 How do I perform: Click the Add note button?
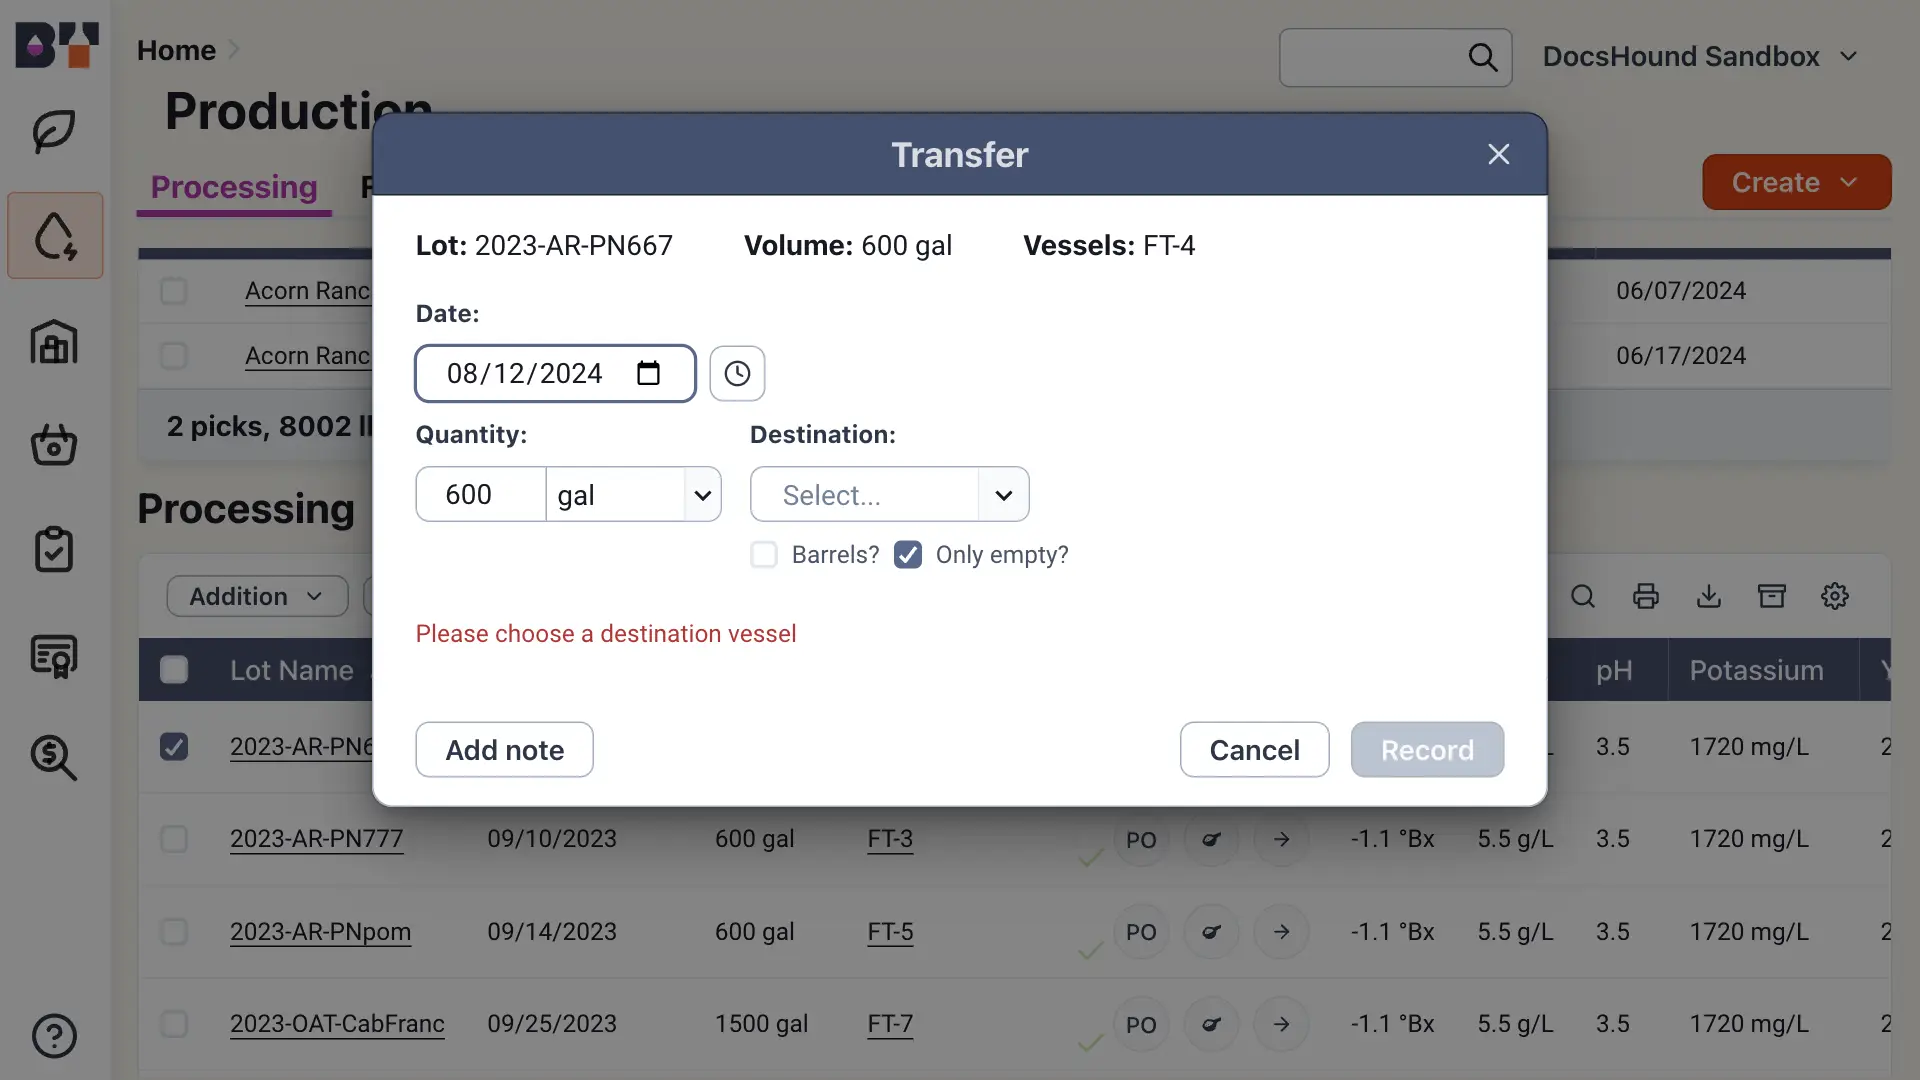click(x=504, y=749)
